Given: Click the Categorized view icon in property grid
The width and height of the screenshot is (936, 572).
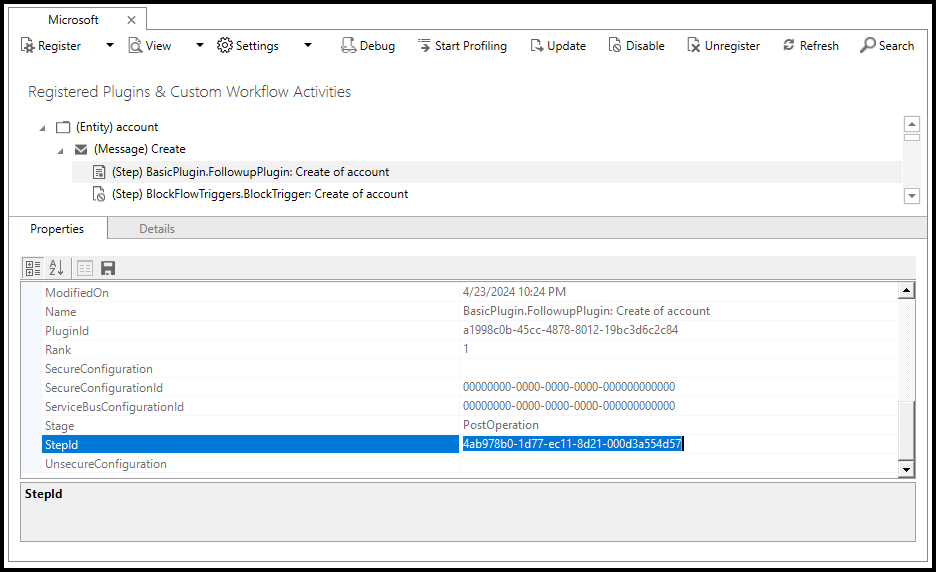Looking at the screenshot, I should pos(32,268).
